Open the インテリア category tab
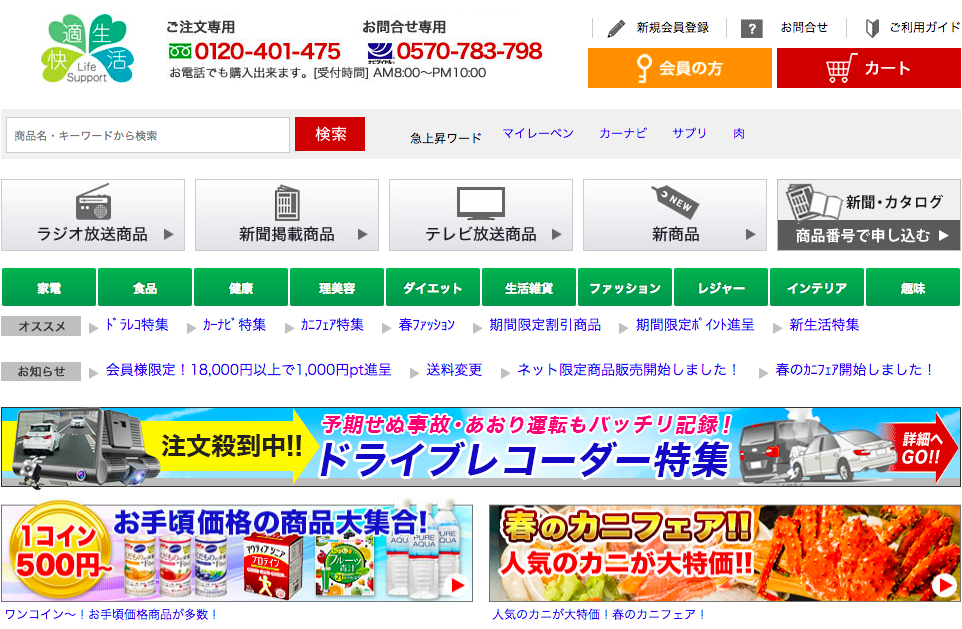This screenshot has width=962, height=629. coord(817,287)
